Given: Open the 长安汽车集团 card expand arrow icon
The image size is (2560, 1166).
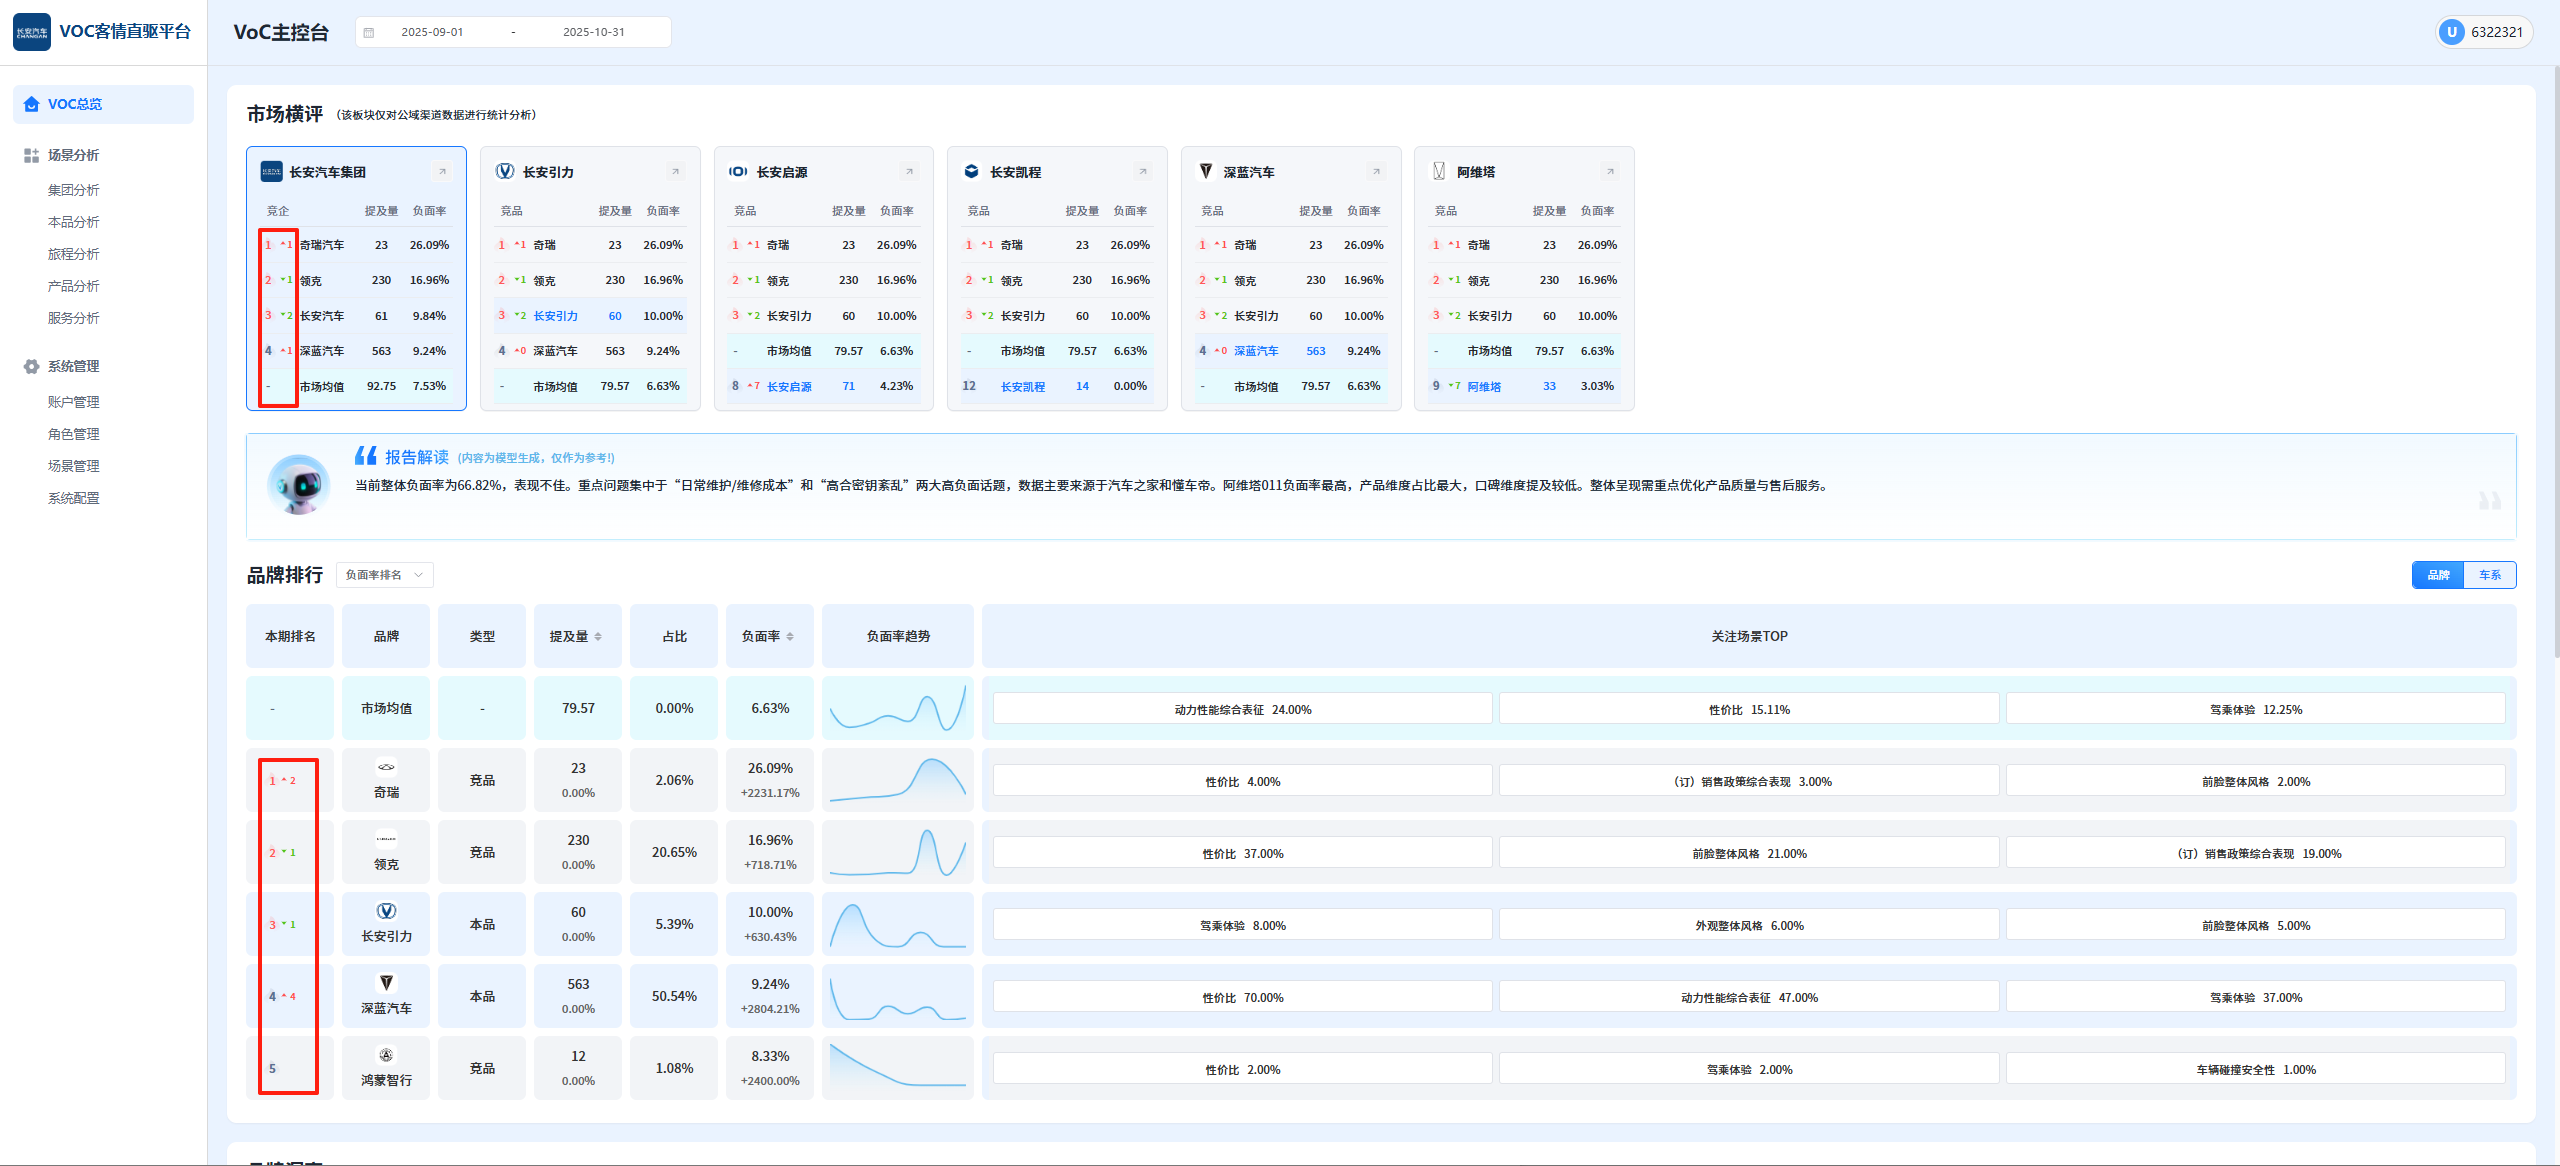Looking at the screenshot, I should [x=442, y=172].
